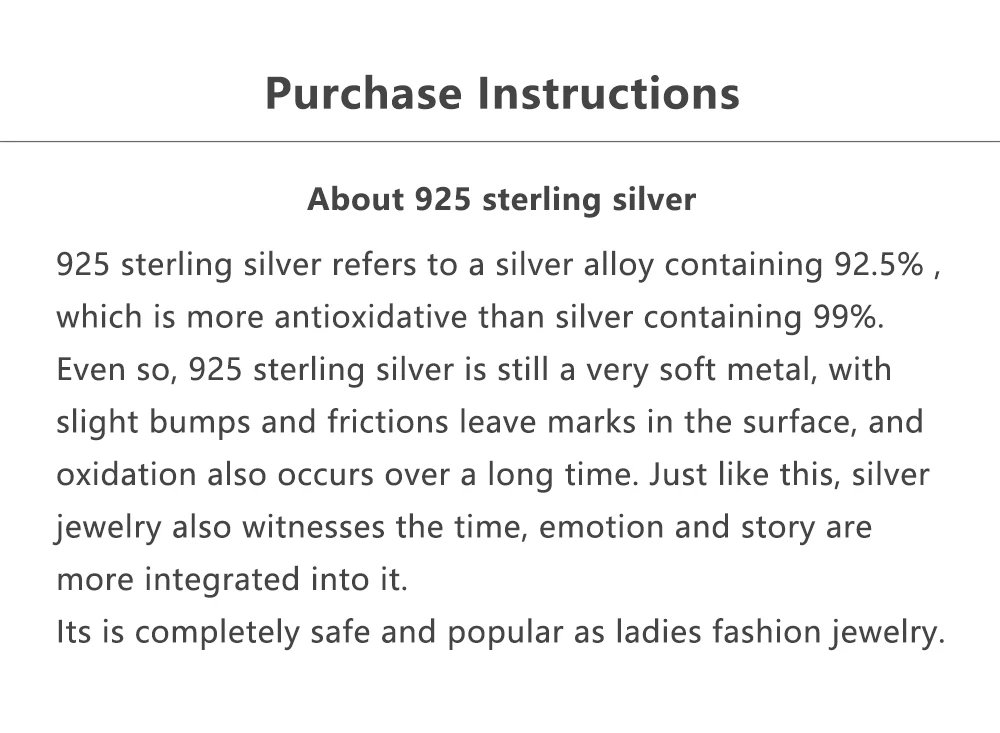
Task: Click the line starting 'oxidation also occurs'
Action: click(492, 475)
